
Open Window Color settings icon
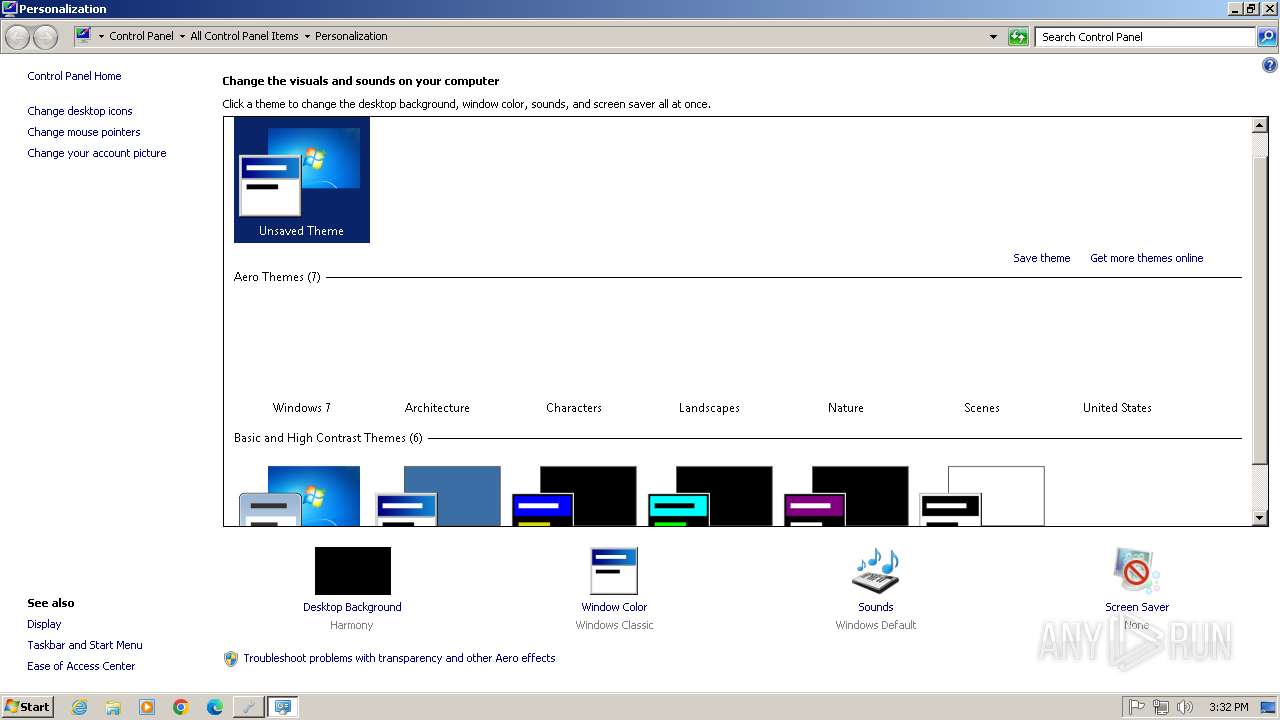tap(614, 571)
